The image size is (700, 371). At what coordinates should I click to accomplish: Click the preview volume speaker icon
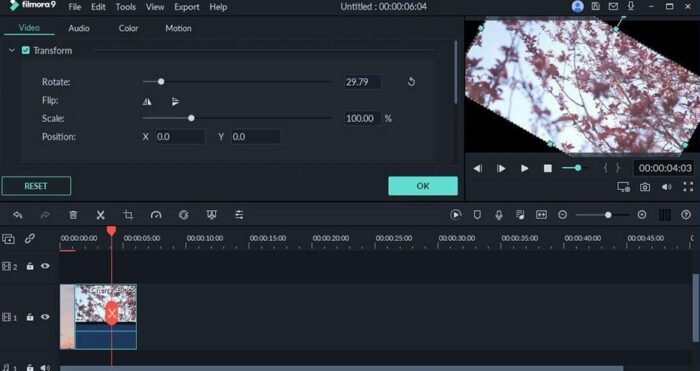pos(667,187)
